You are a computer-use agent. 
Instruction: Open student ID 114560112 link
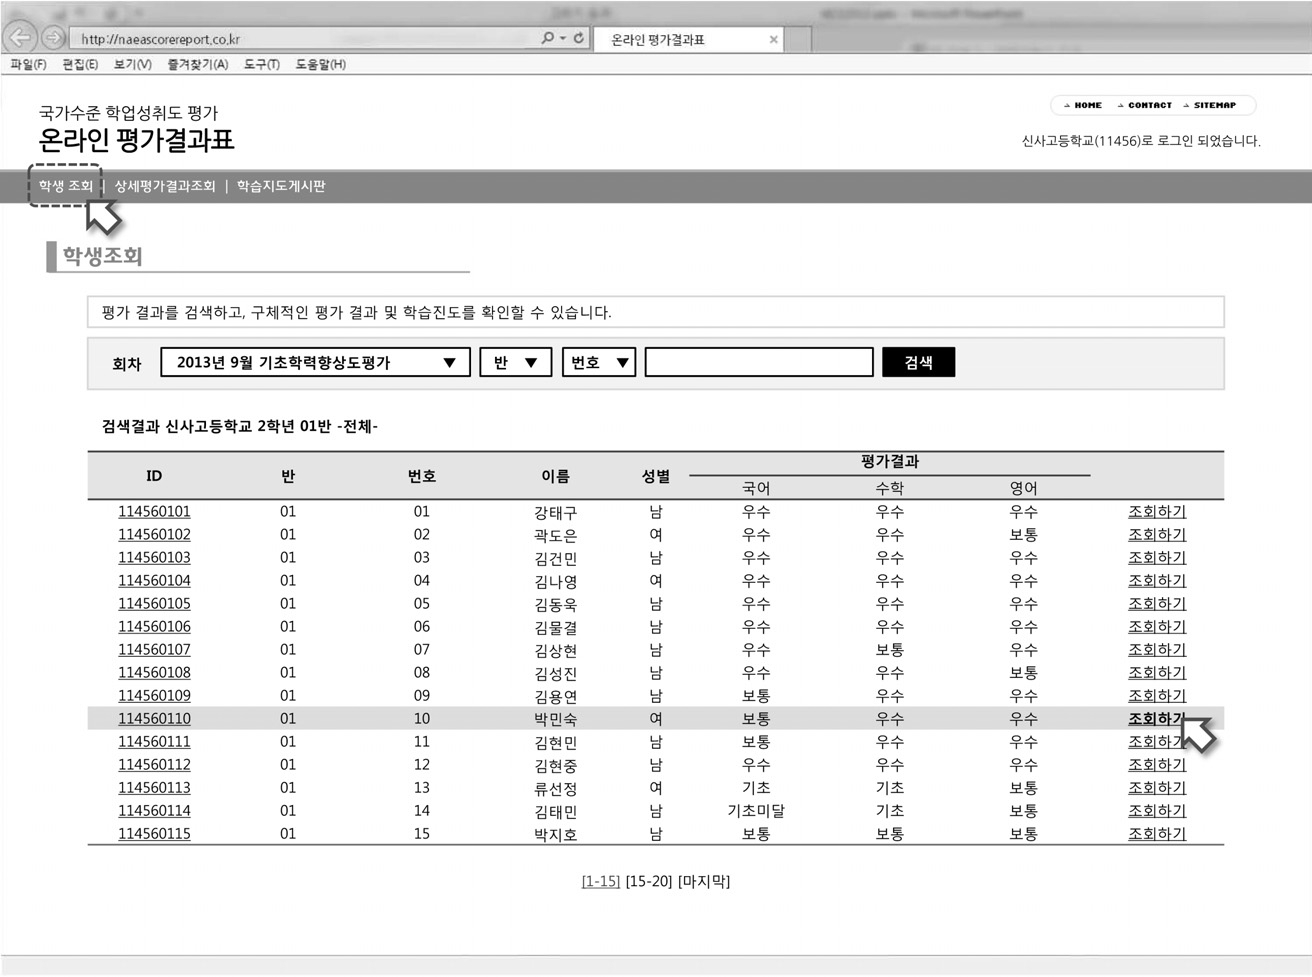point(154,765)
